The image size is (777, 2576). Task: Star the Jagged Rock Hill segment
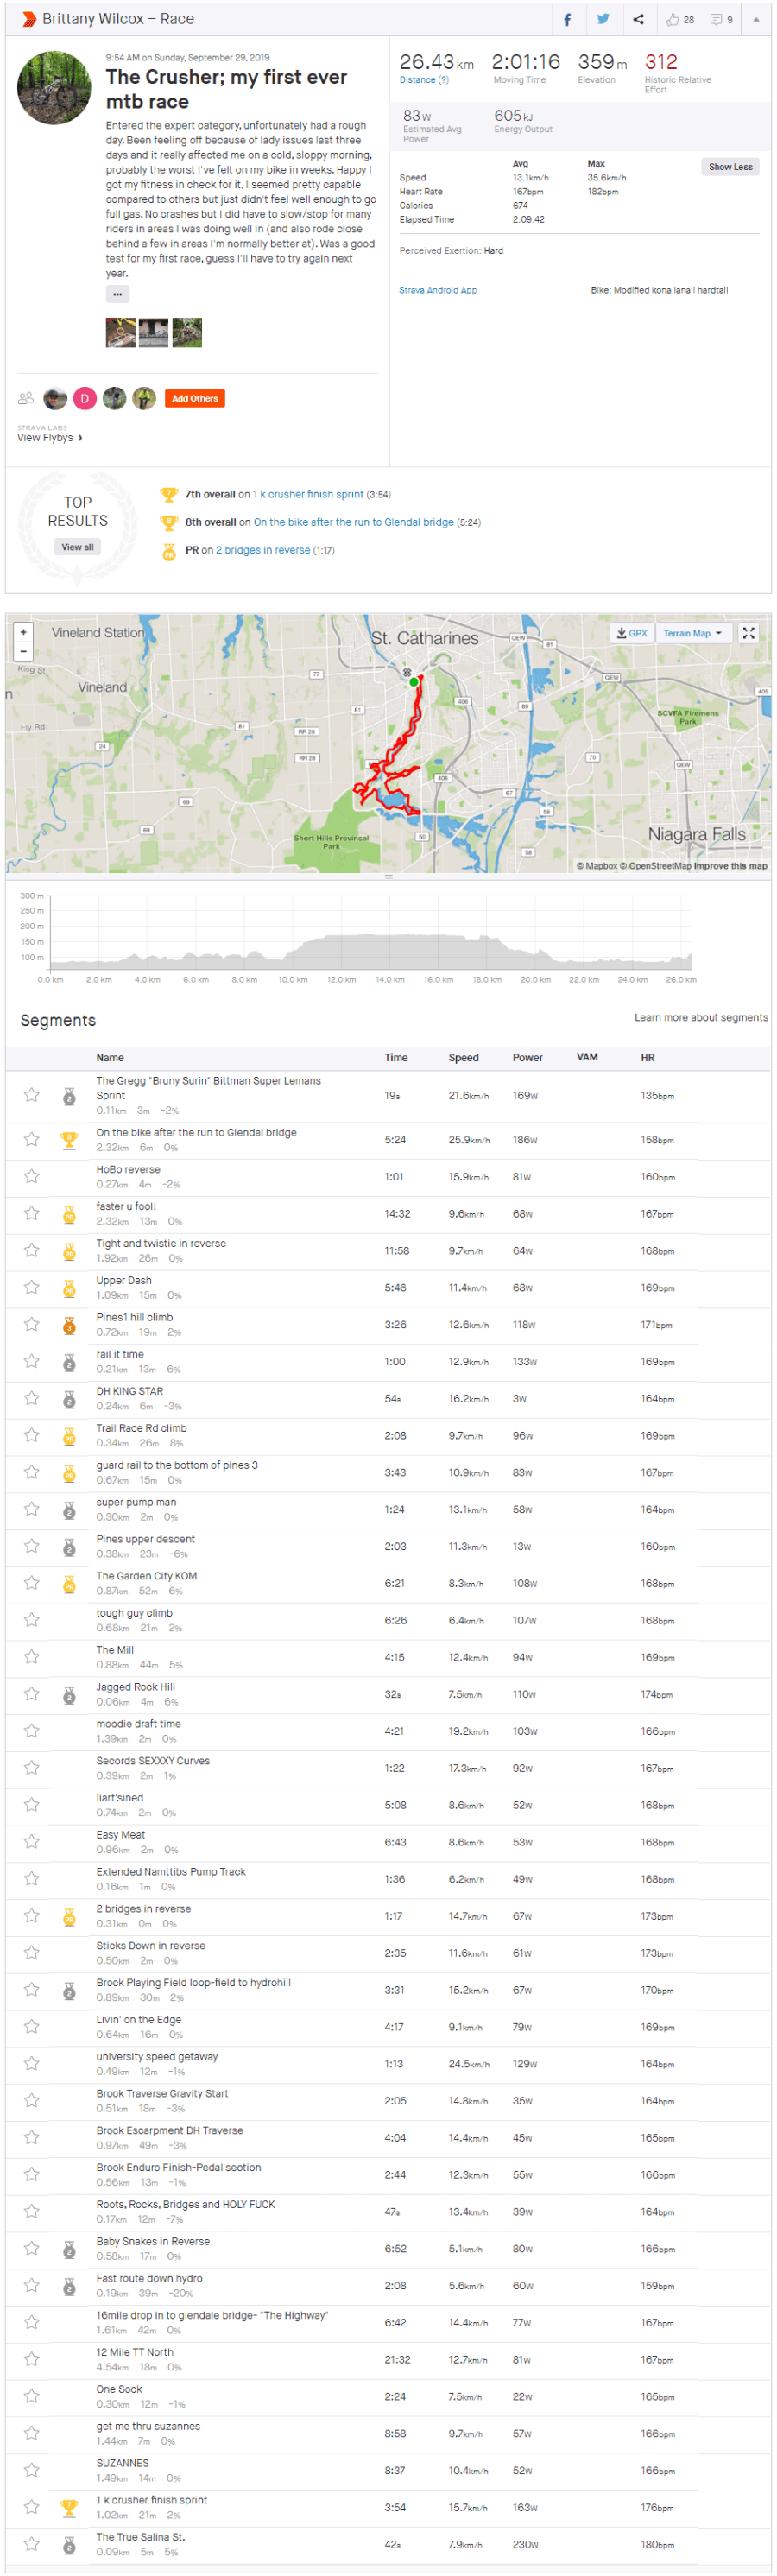click(x=32, y=1694)
